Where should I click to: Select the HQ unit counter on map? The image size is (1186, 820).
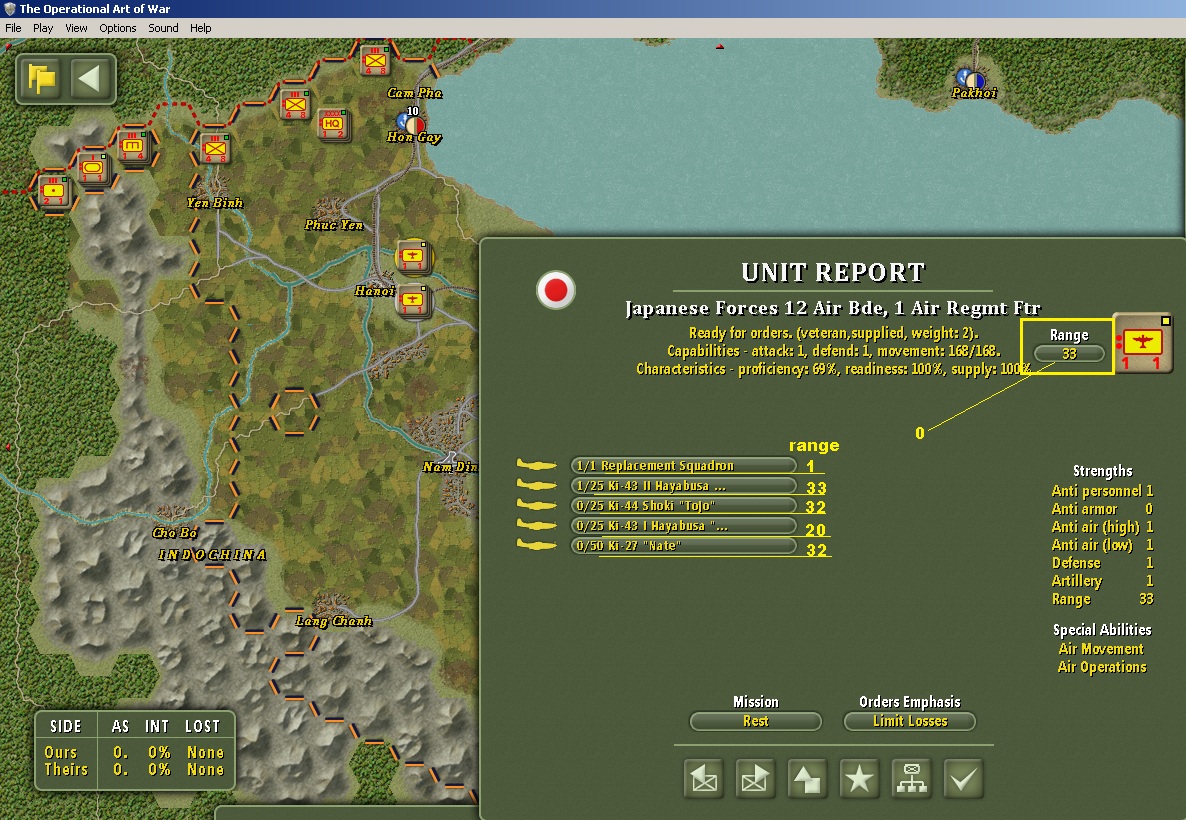(332, 126)
